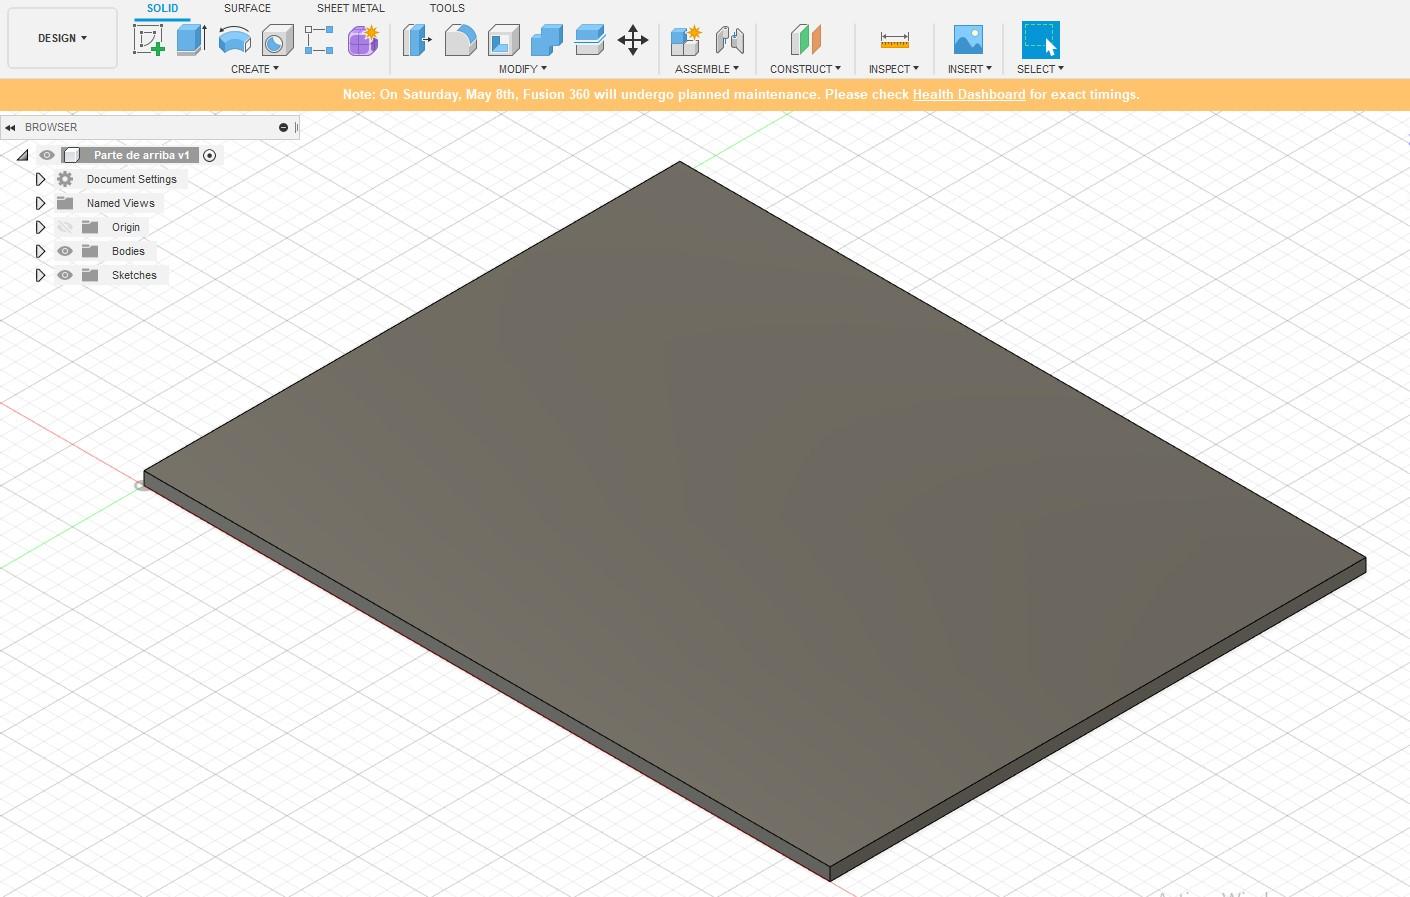Select the Document Settings label

(x=131, y=179)
